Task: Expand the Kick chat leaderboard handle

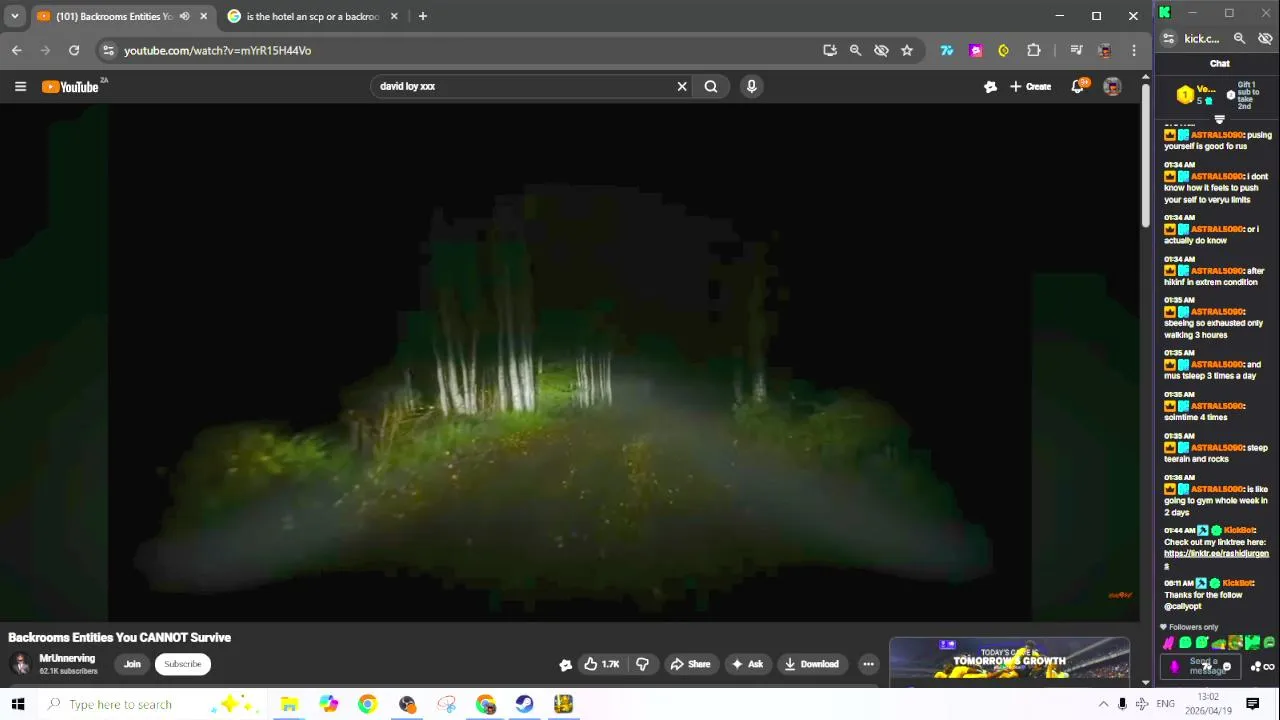Action: click(1219, 119)
